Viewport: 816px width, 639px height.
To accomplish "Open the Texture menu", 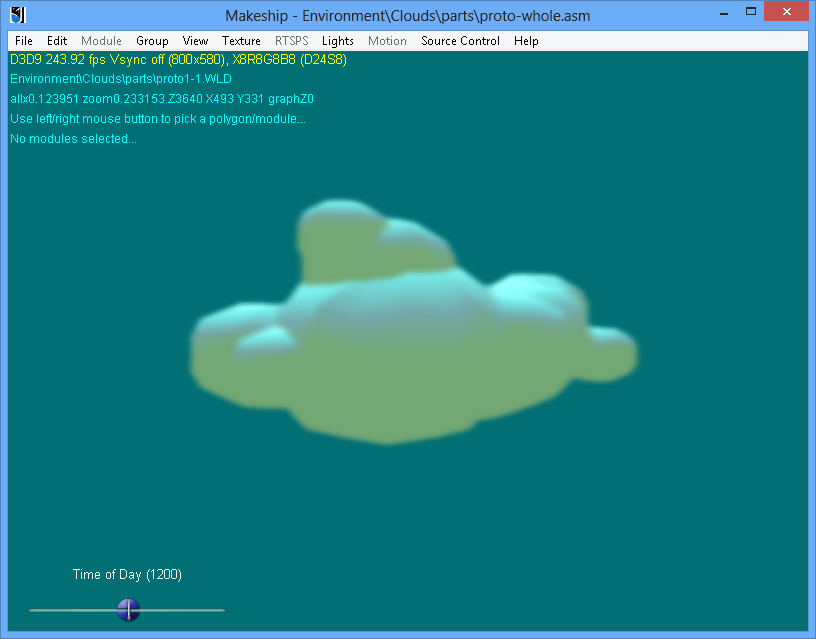I will [241, 41].
